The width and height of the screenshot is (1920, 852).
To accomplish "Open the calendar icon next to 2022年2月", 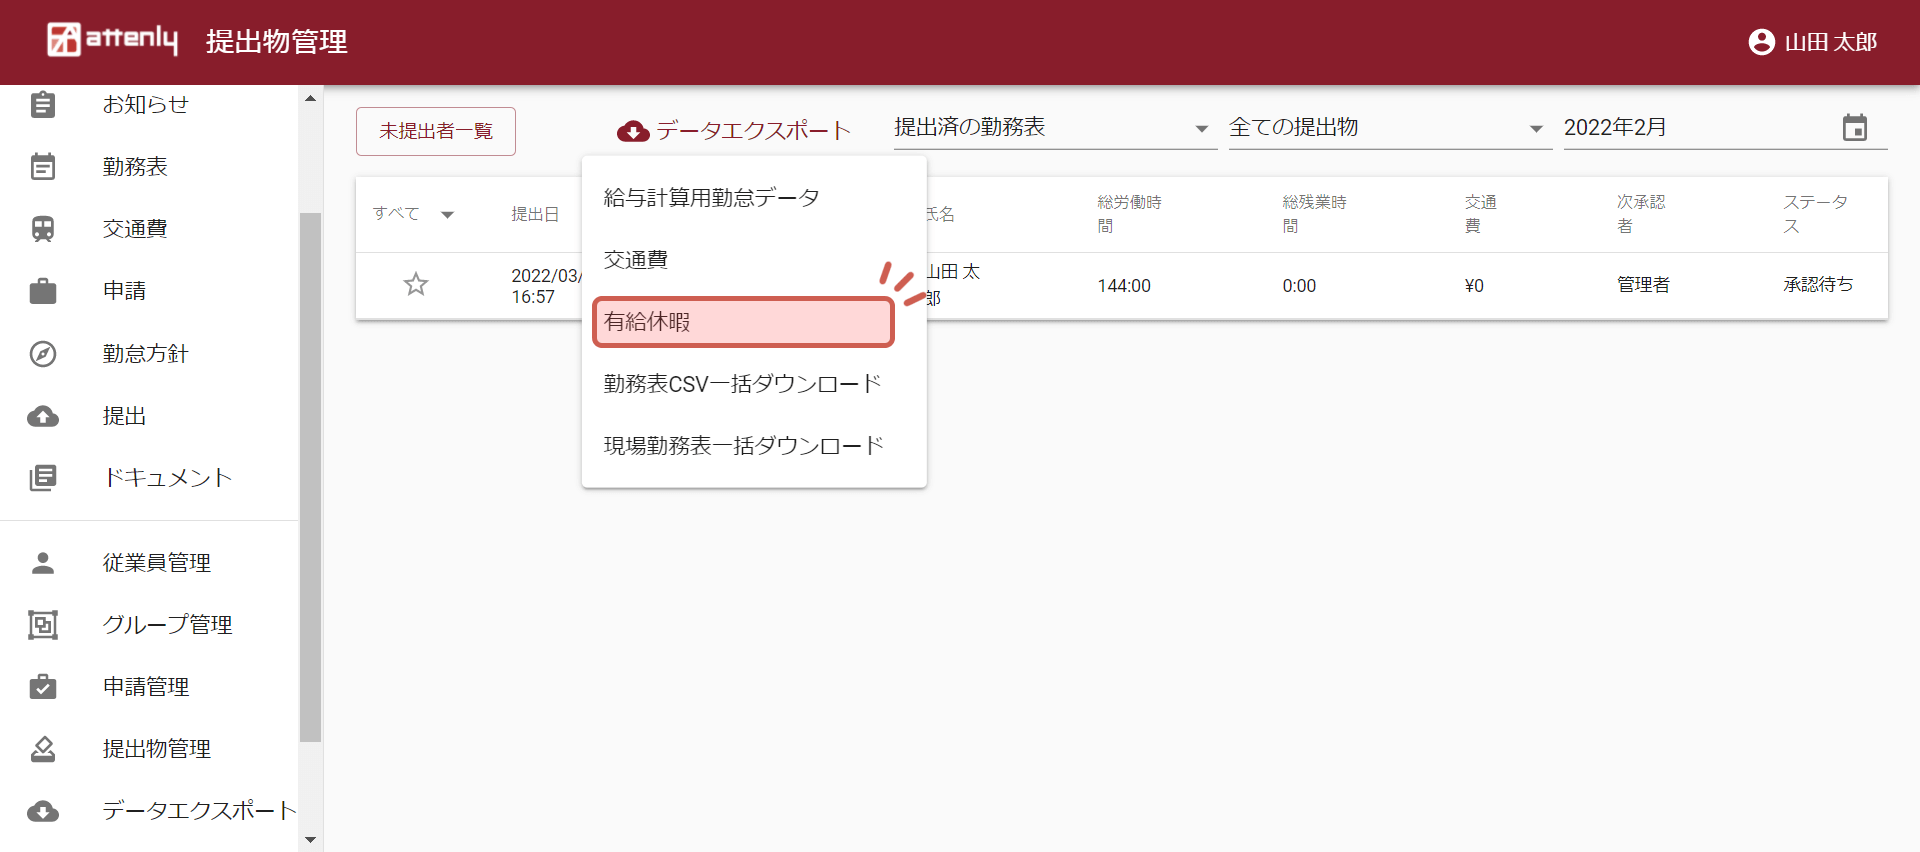I will [1854, 128].
